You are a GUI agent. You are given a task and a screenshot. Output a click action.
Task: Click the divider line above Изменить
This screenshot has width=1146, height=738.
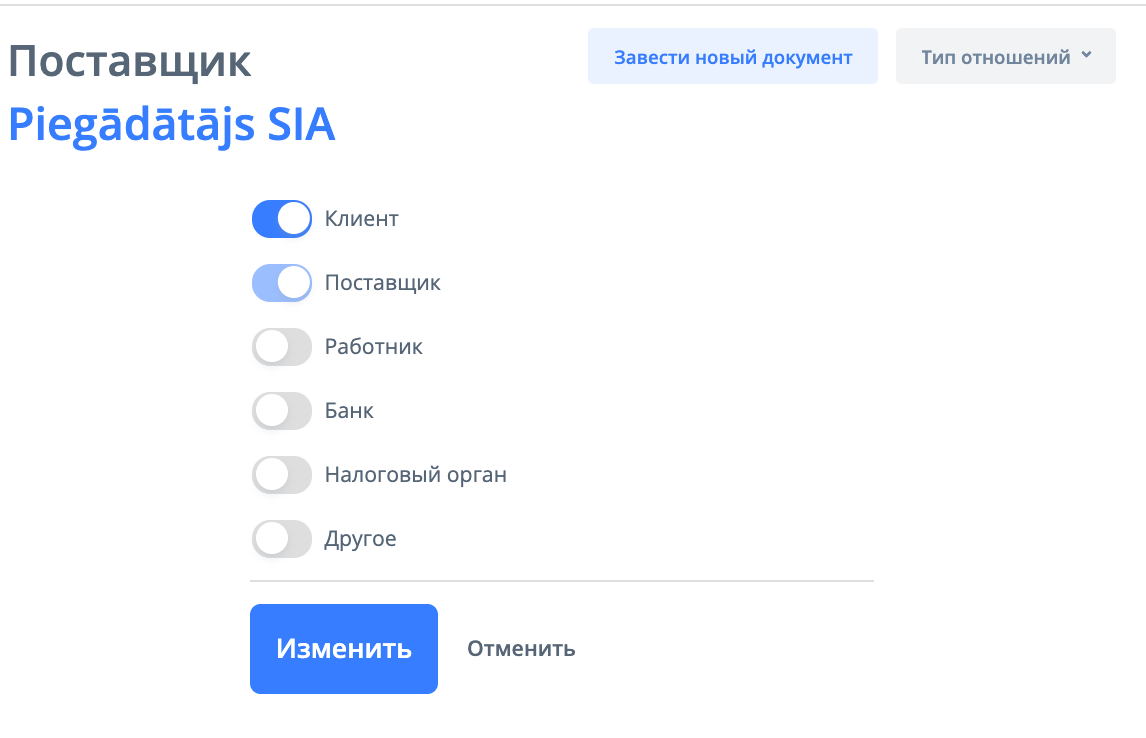[561, 581]
